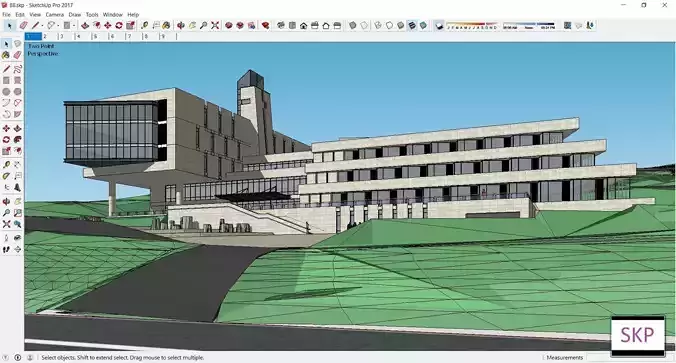Open 3D Warehouse from the toolbar
Image resolution: width=676 pixels, height=363 pixels.
pyautogui.click(x=228, y=25)
